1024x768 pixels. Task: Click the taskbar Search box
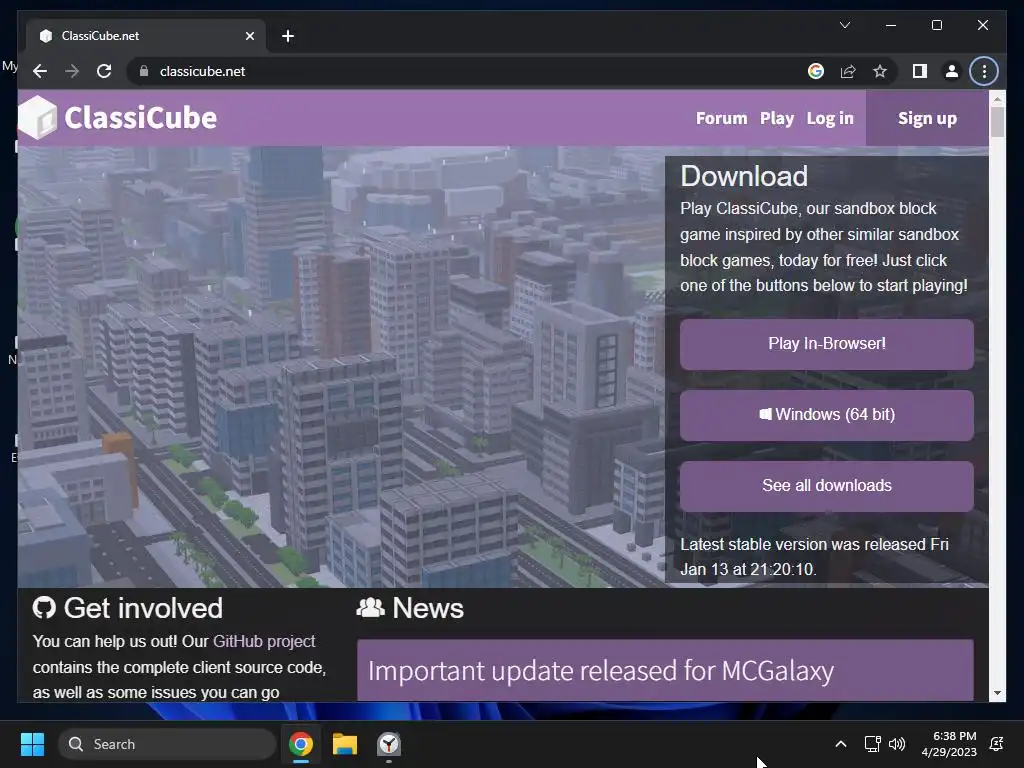(167, 744)
